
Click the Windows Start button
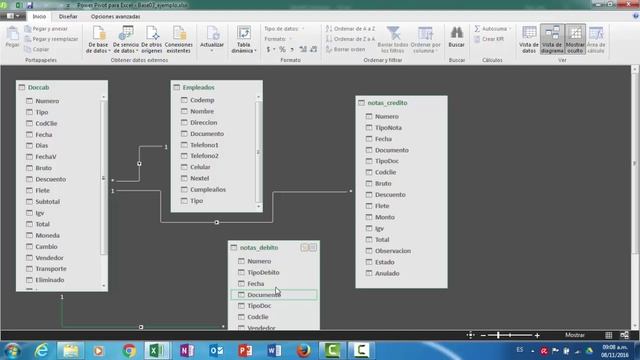(12, 351)
